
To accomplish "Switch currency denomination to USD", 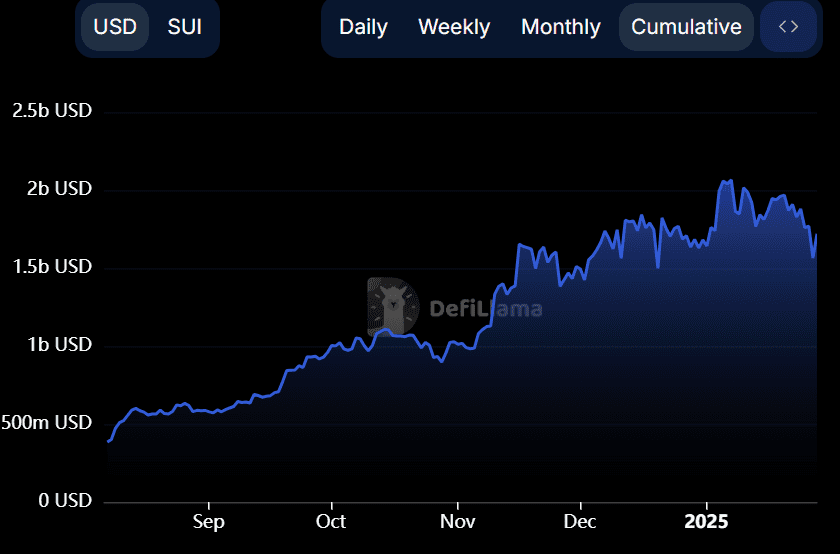I will [x=115, y=27].
